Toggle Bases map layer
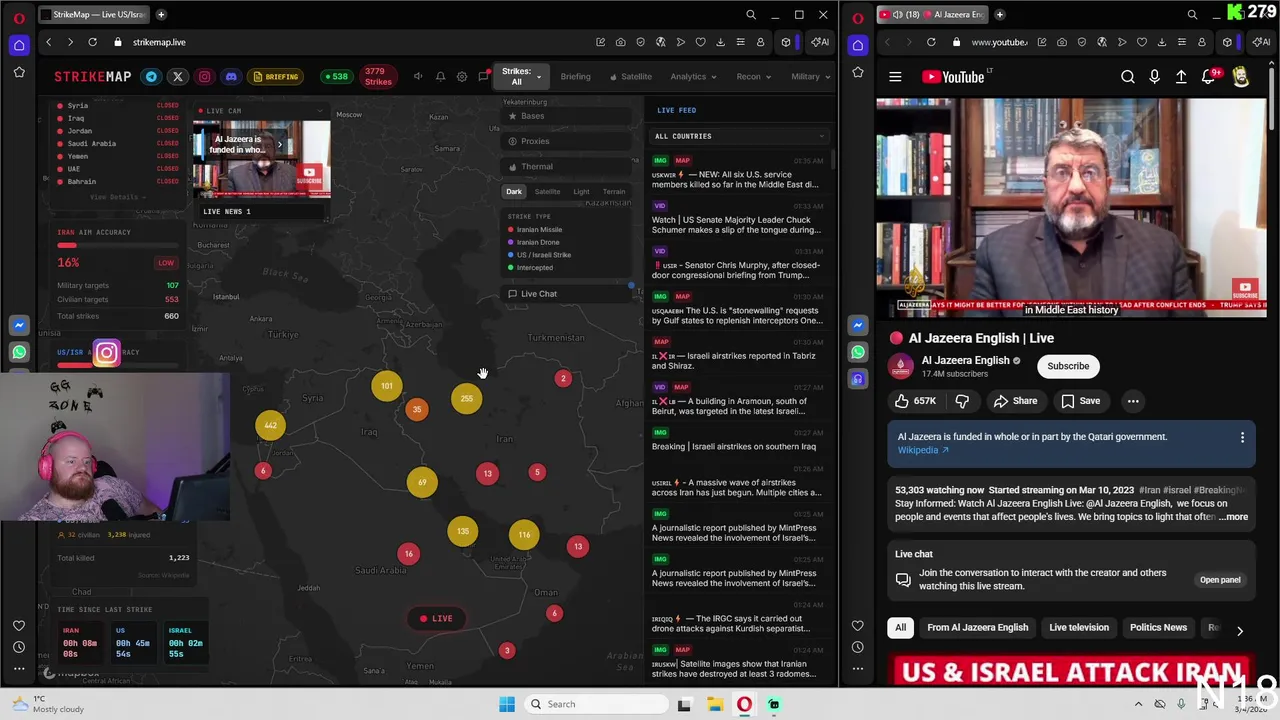 coord(567,116)
